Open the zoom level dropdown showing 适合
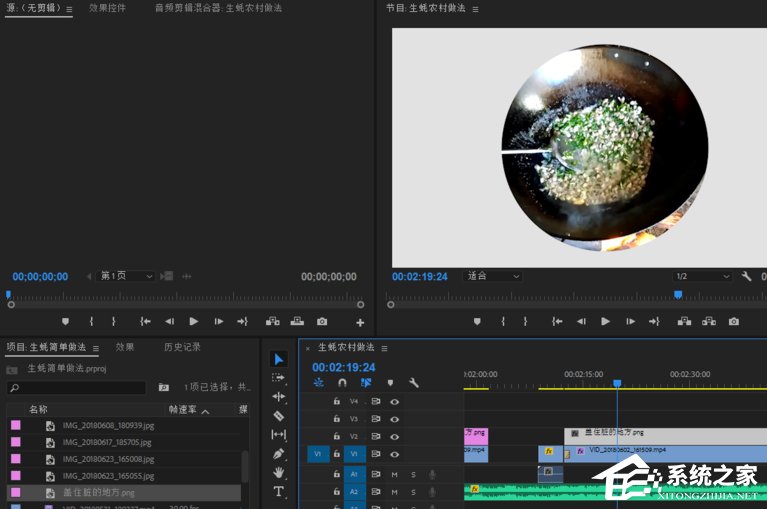This screenshot has width=767, height=509. (x=493, y=276)
